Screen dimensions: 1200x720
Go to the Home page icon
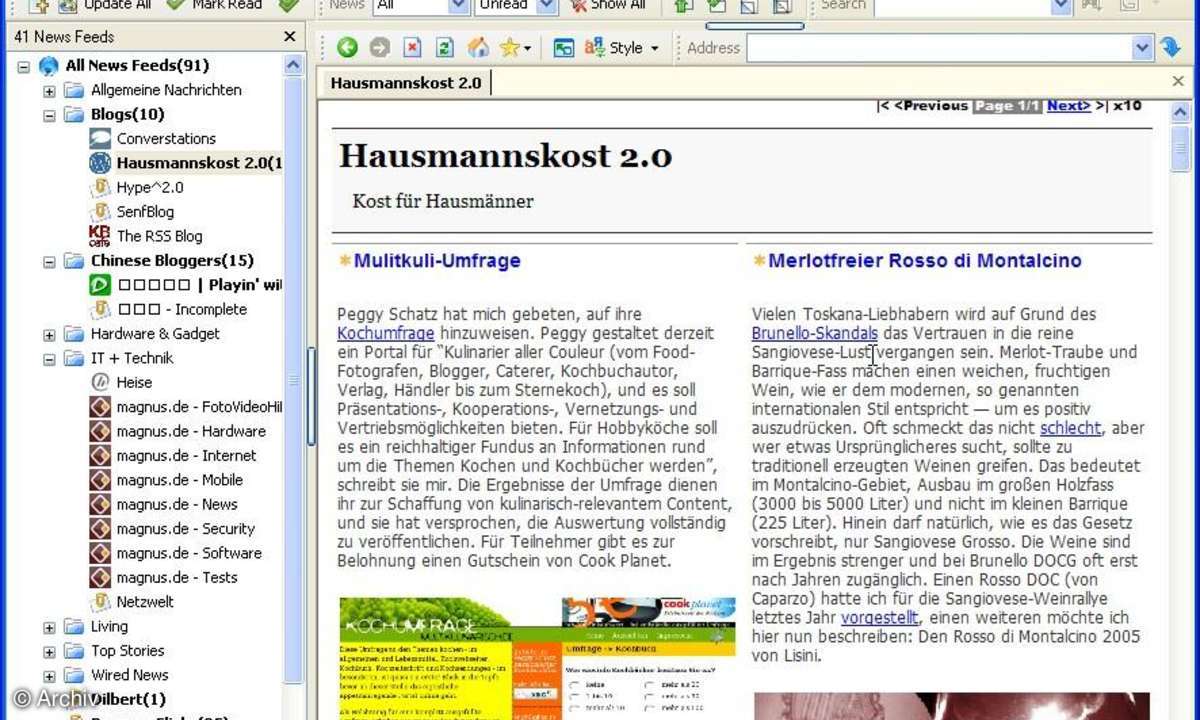click(478, 47)
